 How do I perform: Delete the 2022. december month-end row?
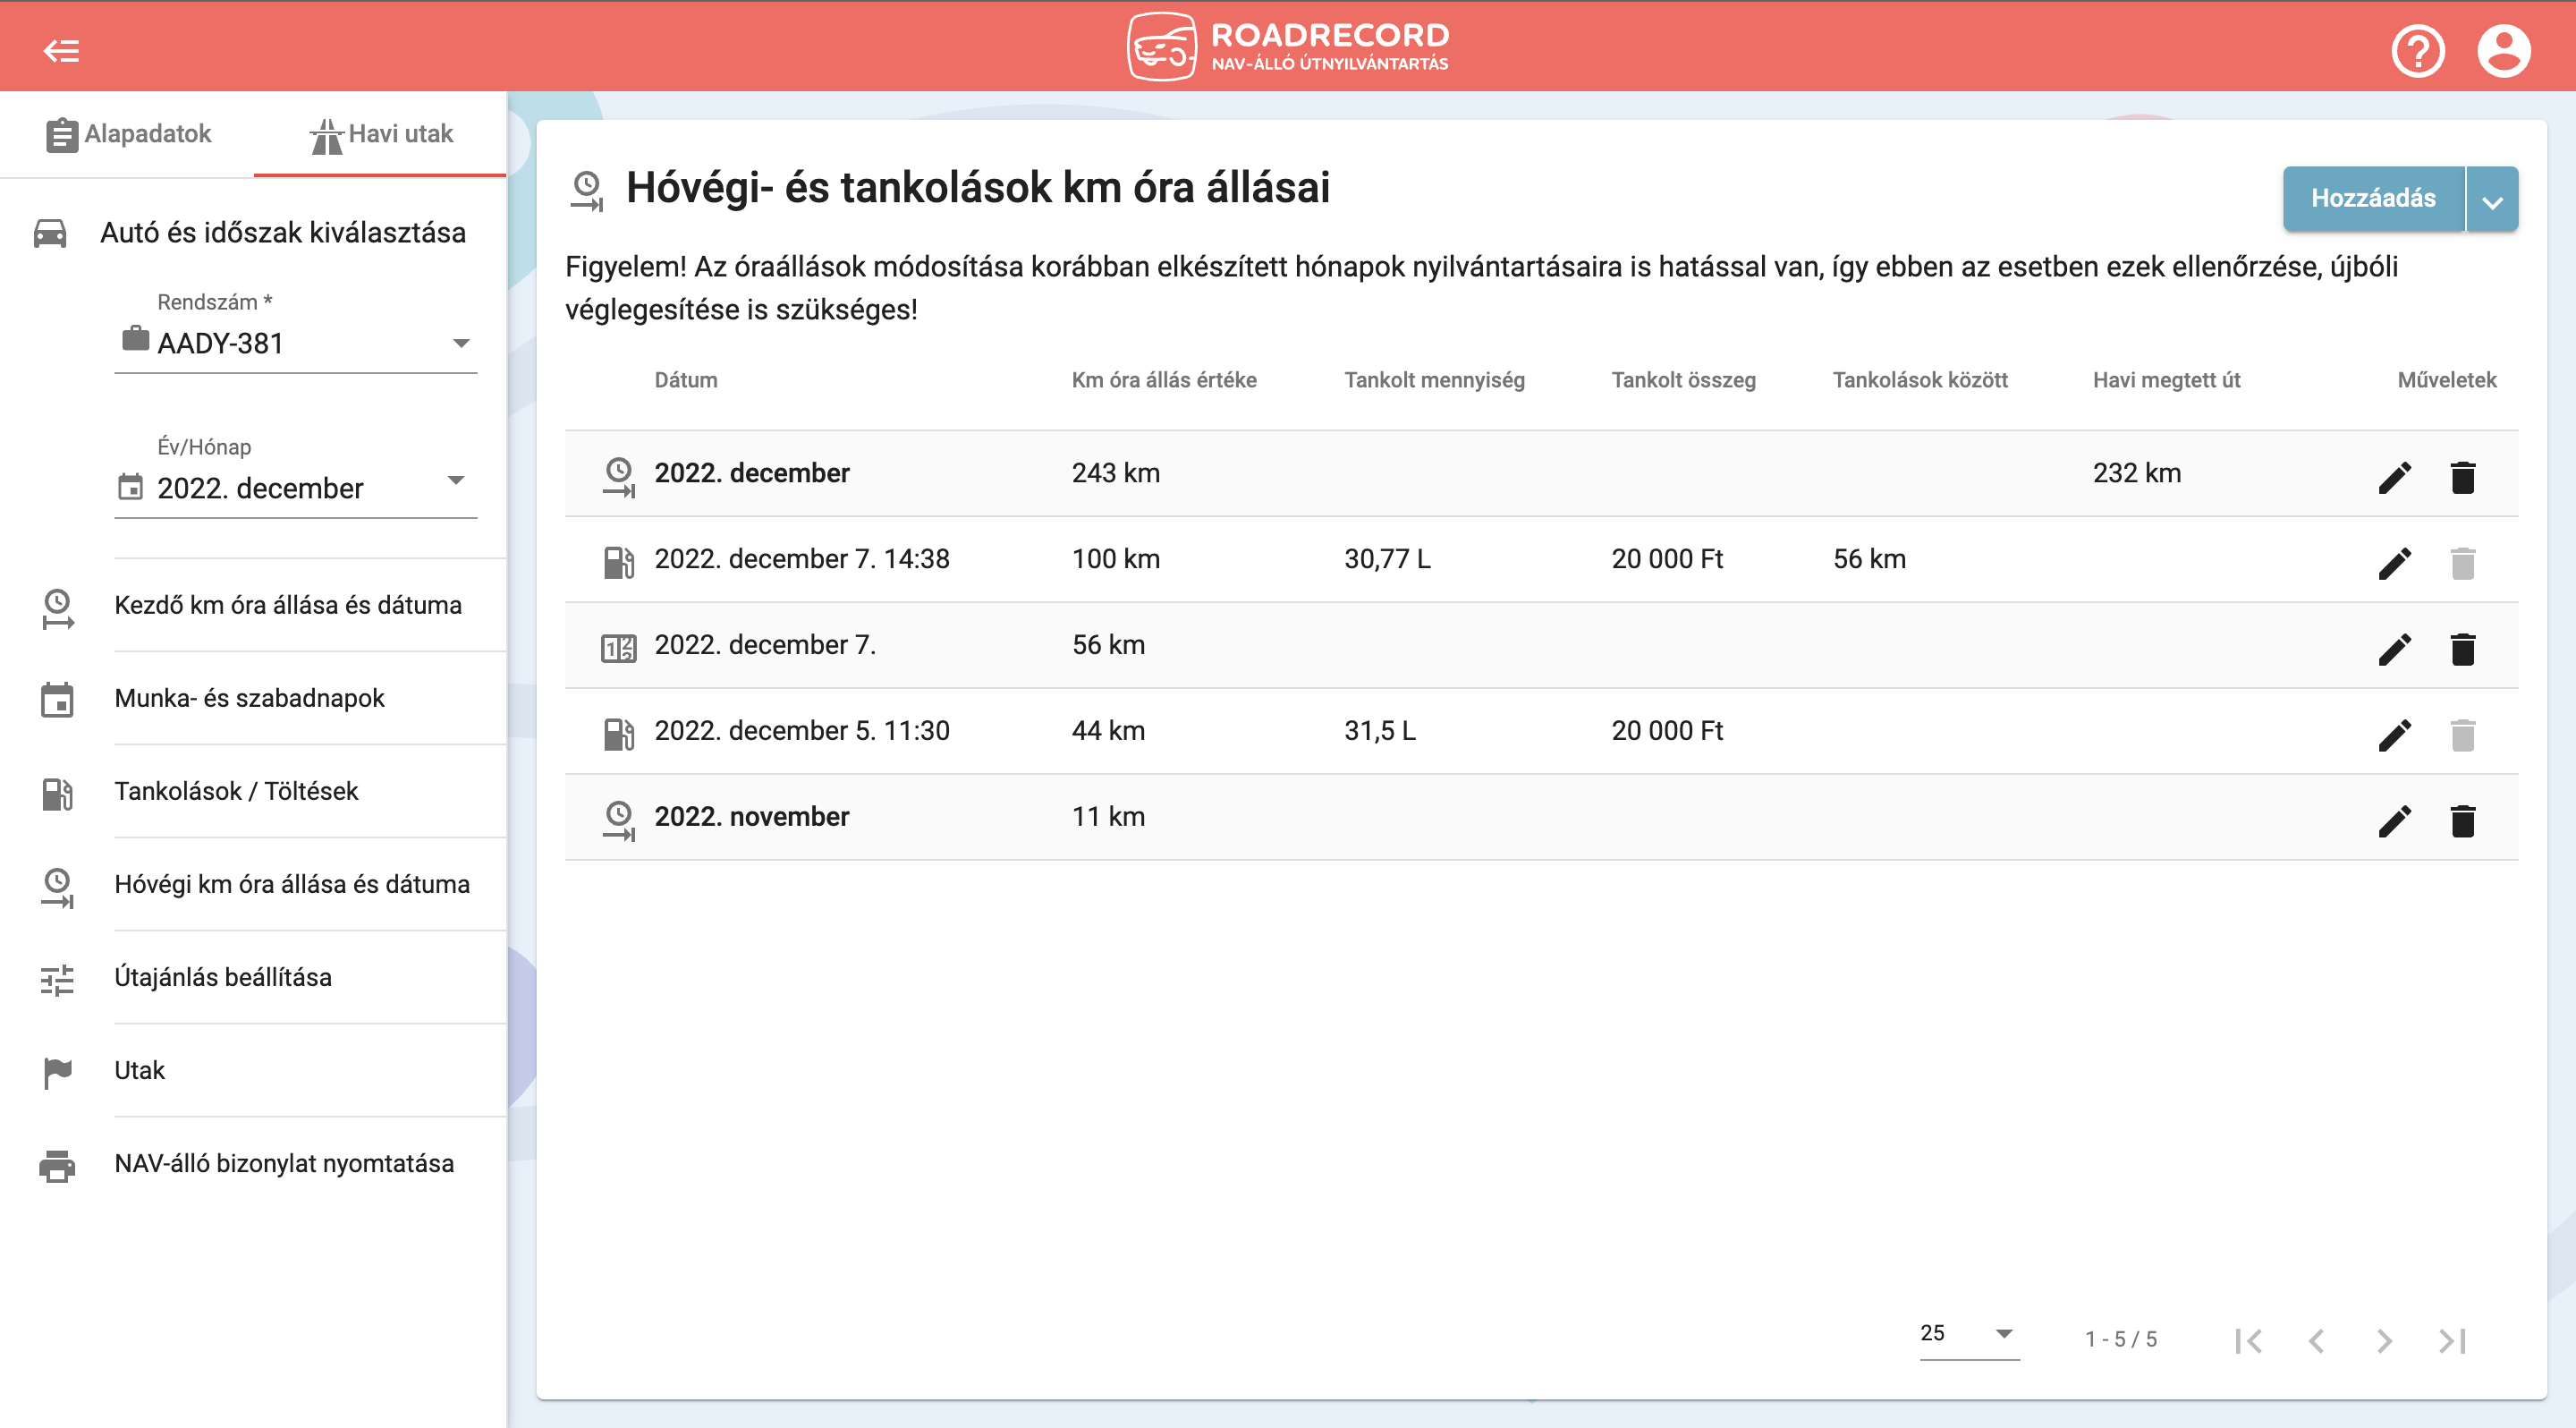[x=2462, y=477]
